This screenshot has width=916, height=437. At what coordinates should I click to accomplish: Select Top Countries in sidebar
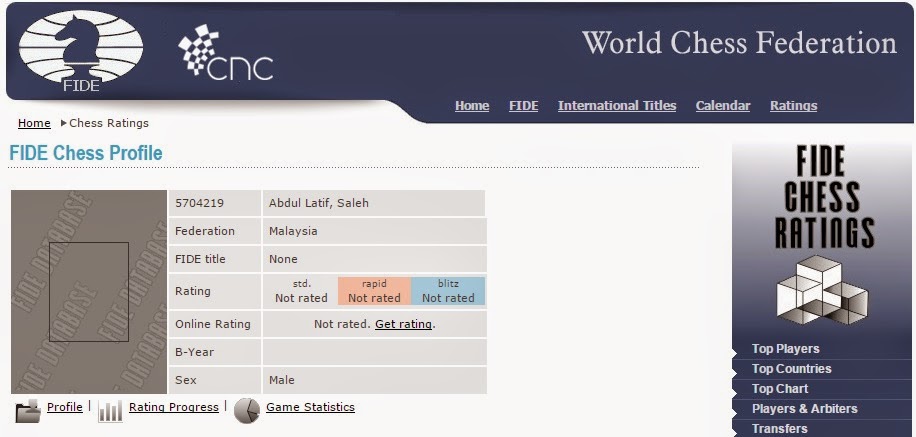coord(791,369)
